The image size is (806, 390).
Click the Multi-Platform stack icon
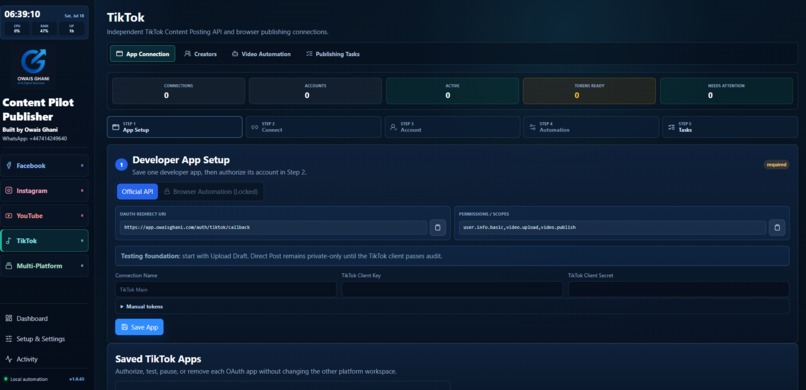pos(9,266)
